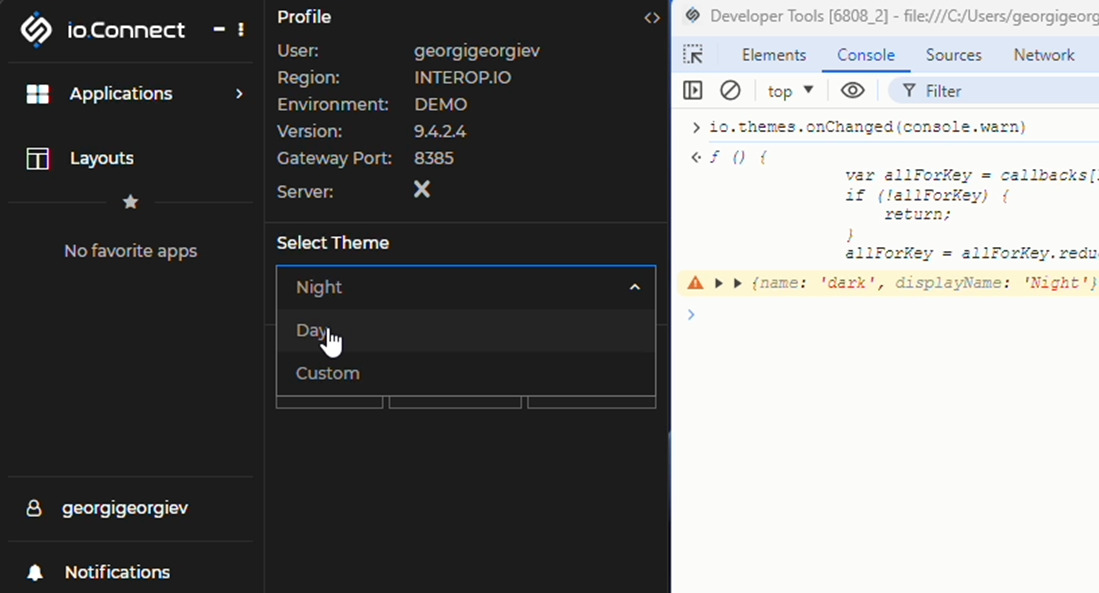Switch to the Sources tab
This screenshot has height=593, width=1099.
coord(953,55)
